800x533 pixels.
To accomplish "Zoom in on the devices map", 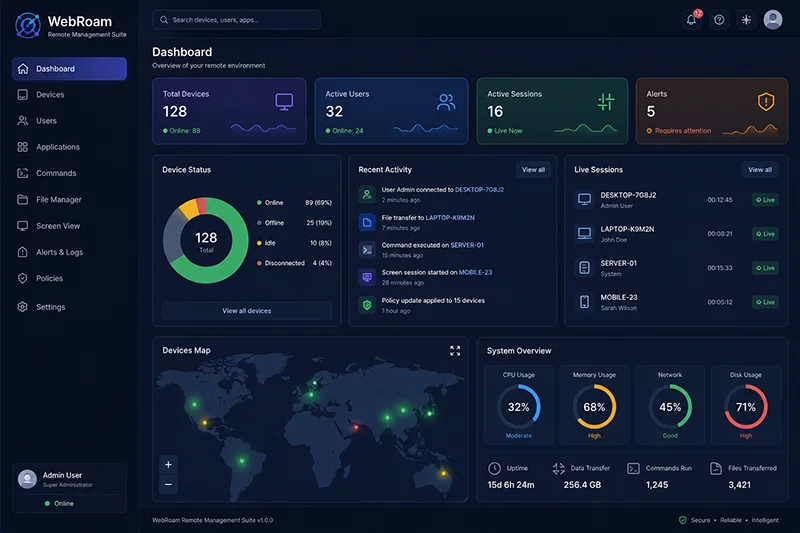I will [168, 465].
